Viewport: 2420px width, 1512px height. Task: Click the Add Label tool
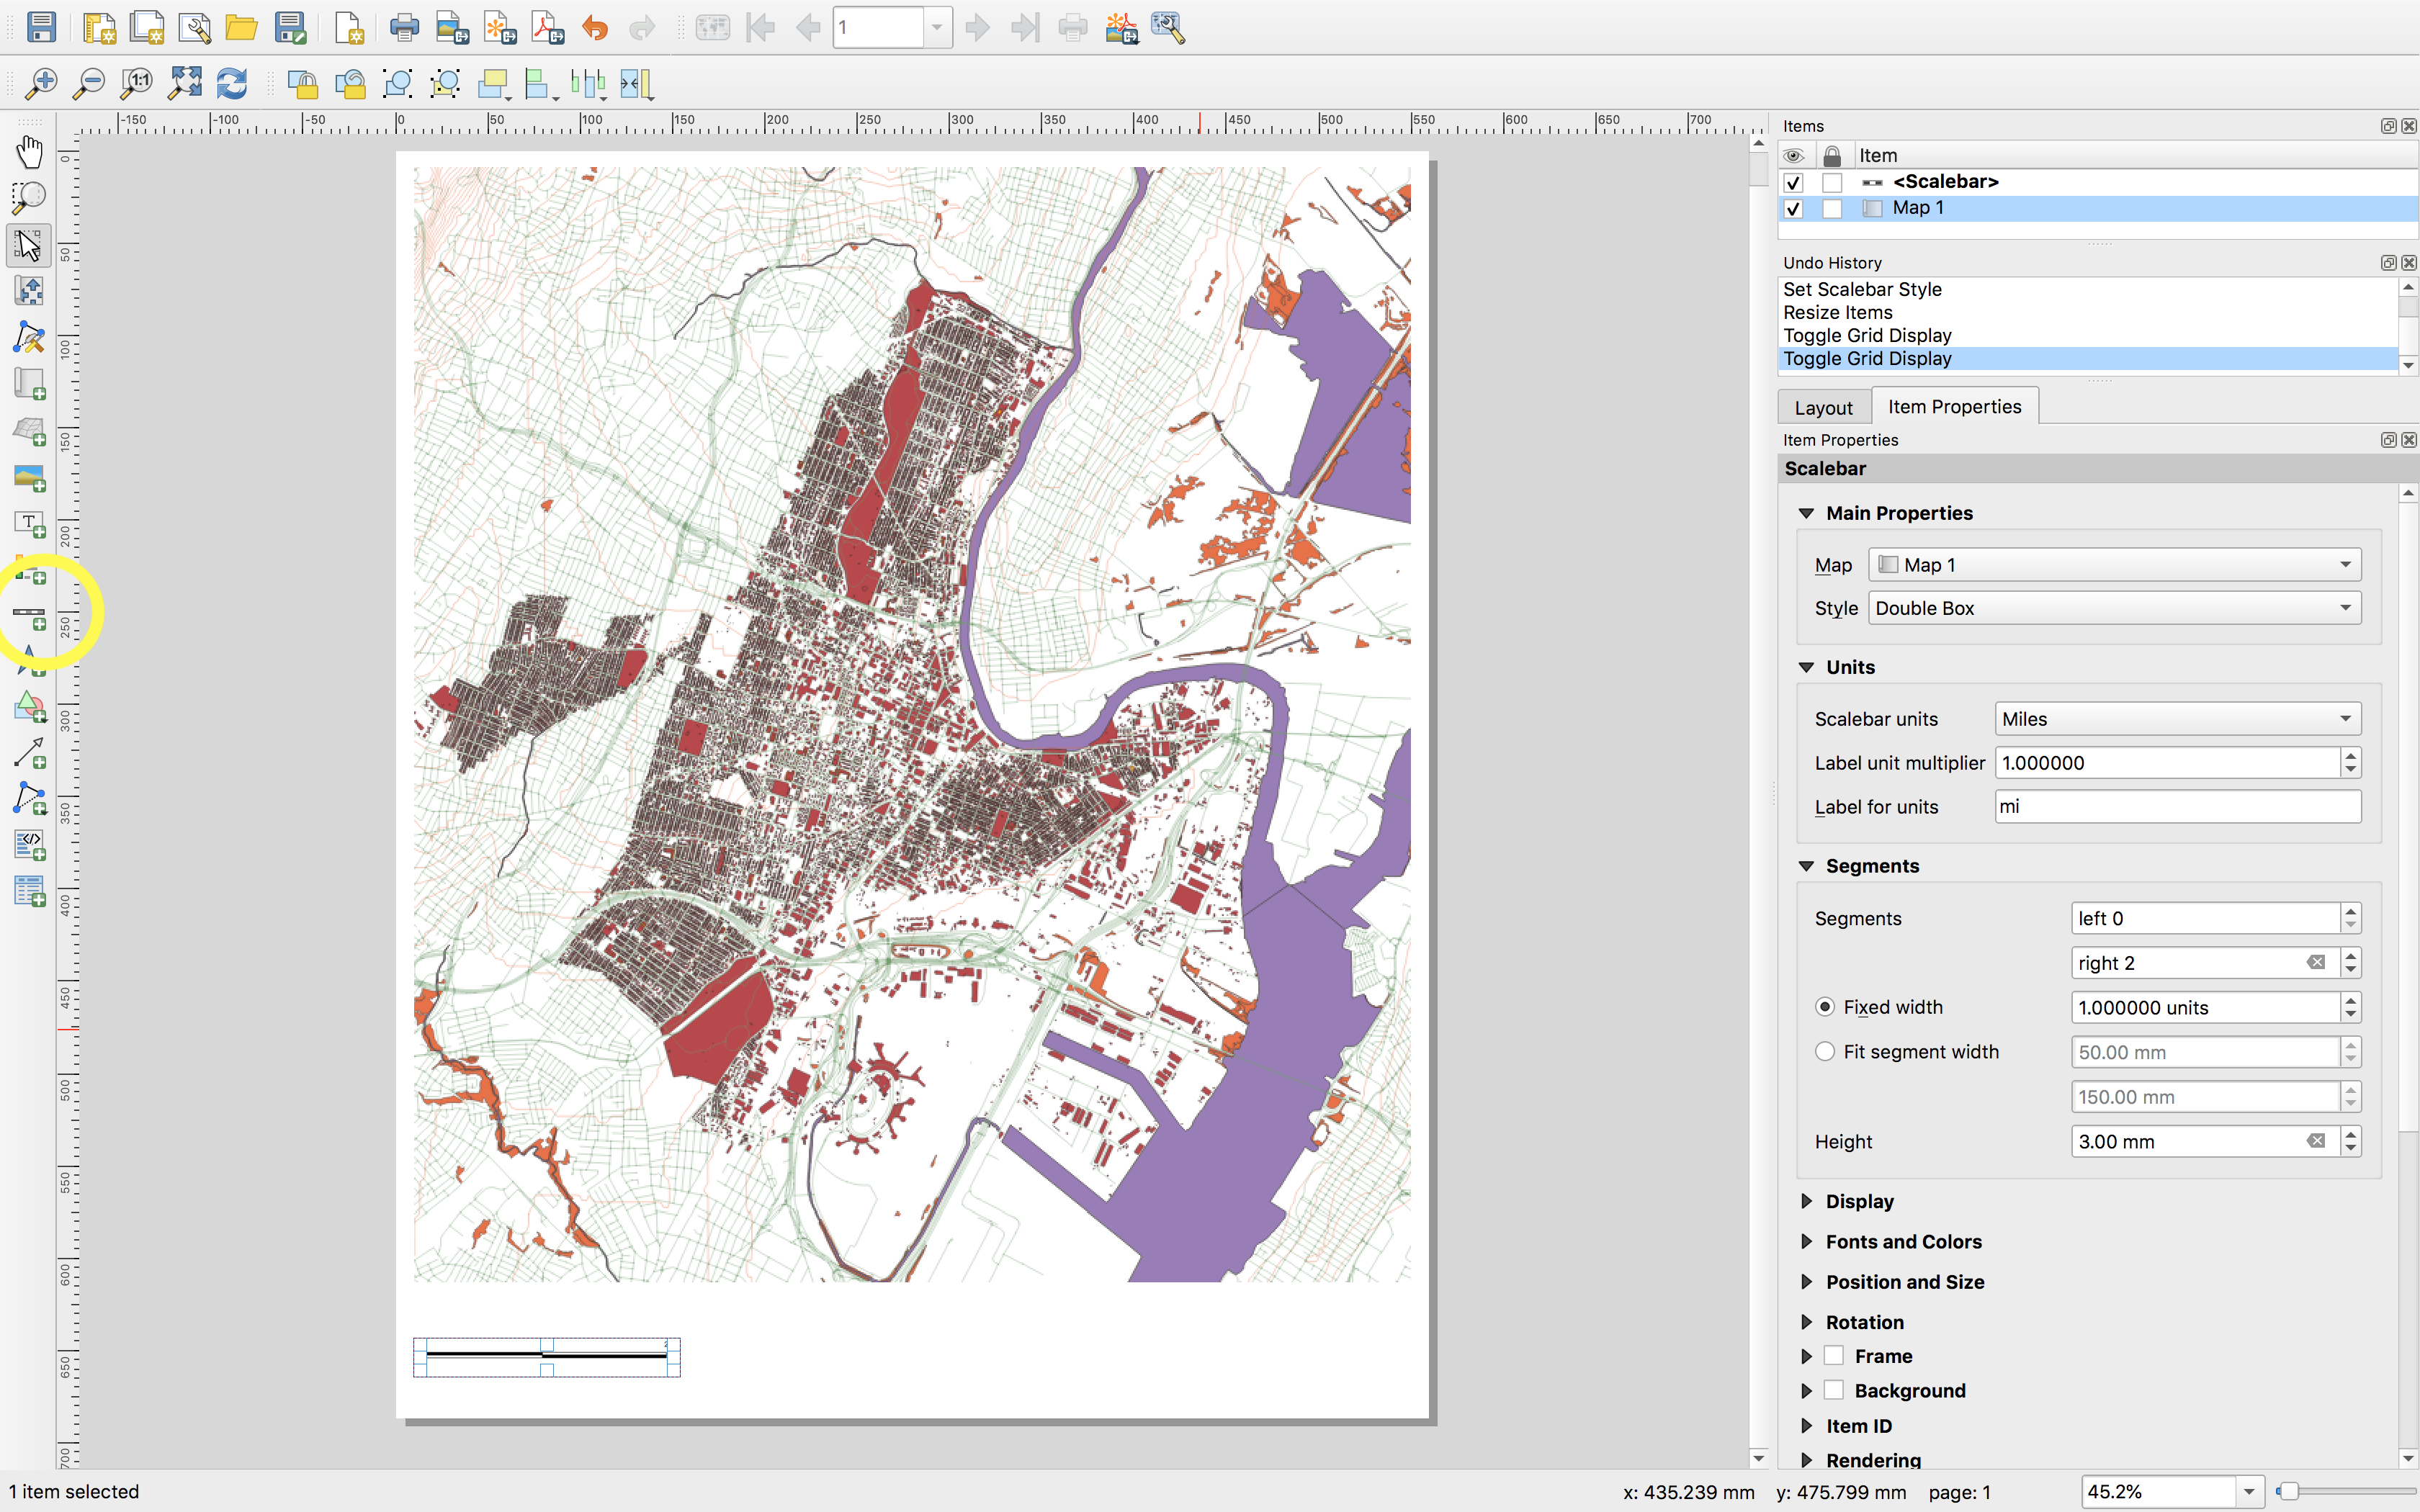pyautogui.click(x=29, y=523)
